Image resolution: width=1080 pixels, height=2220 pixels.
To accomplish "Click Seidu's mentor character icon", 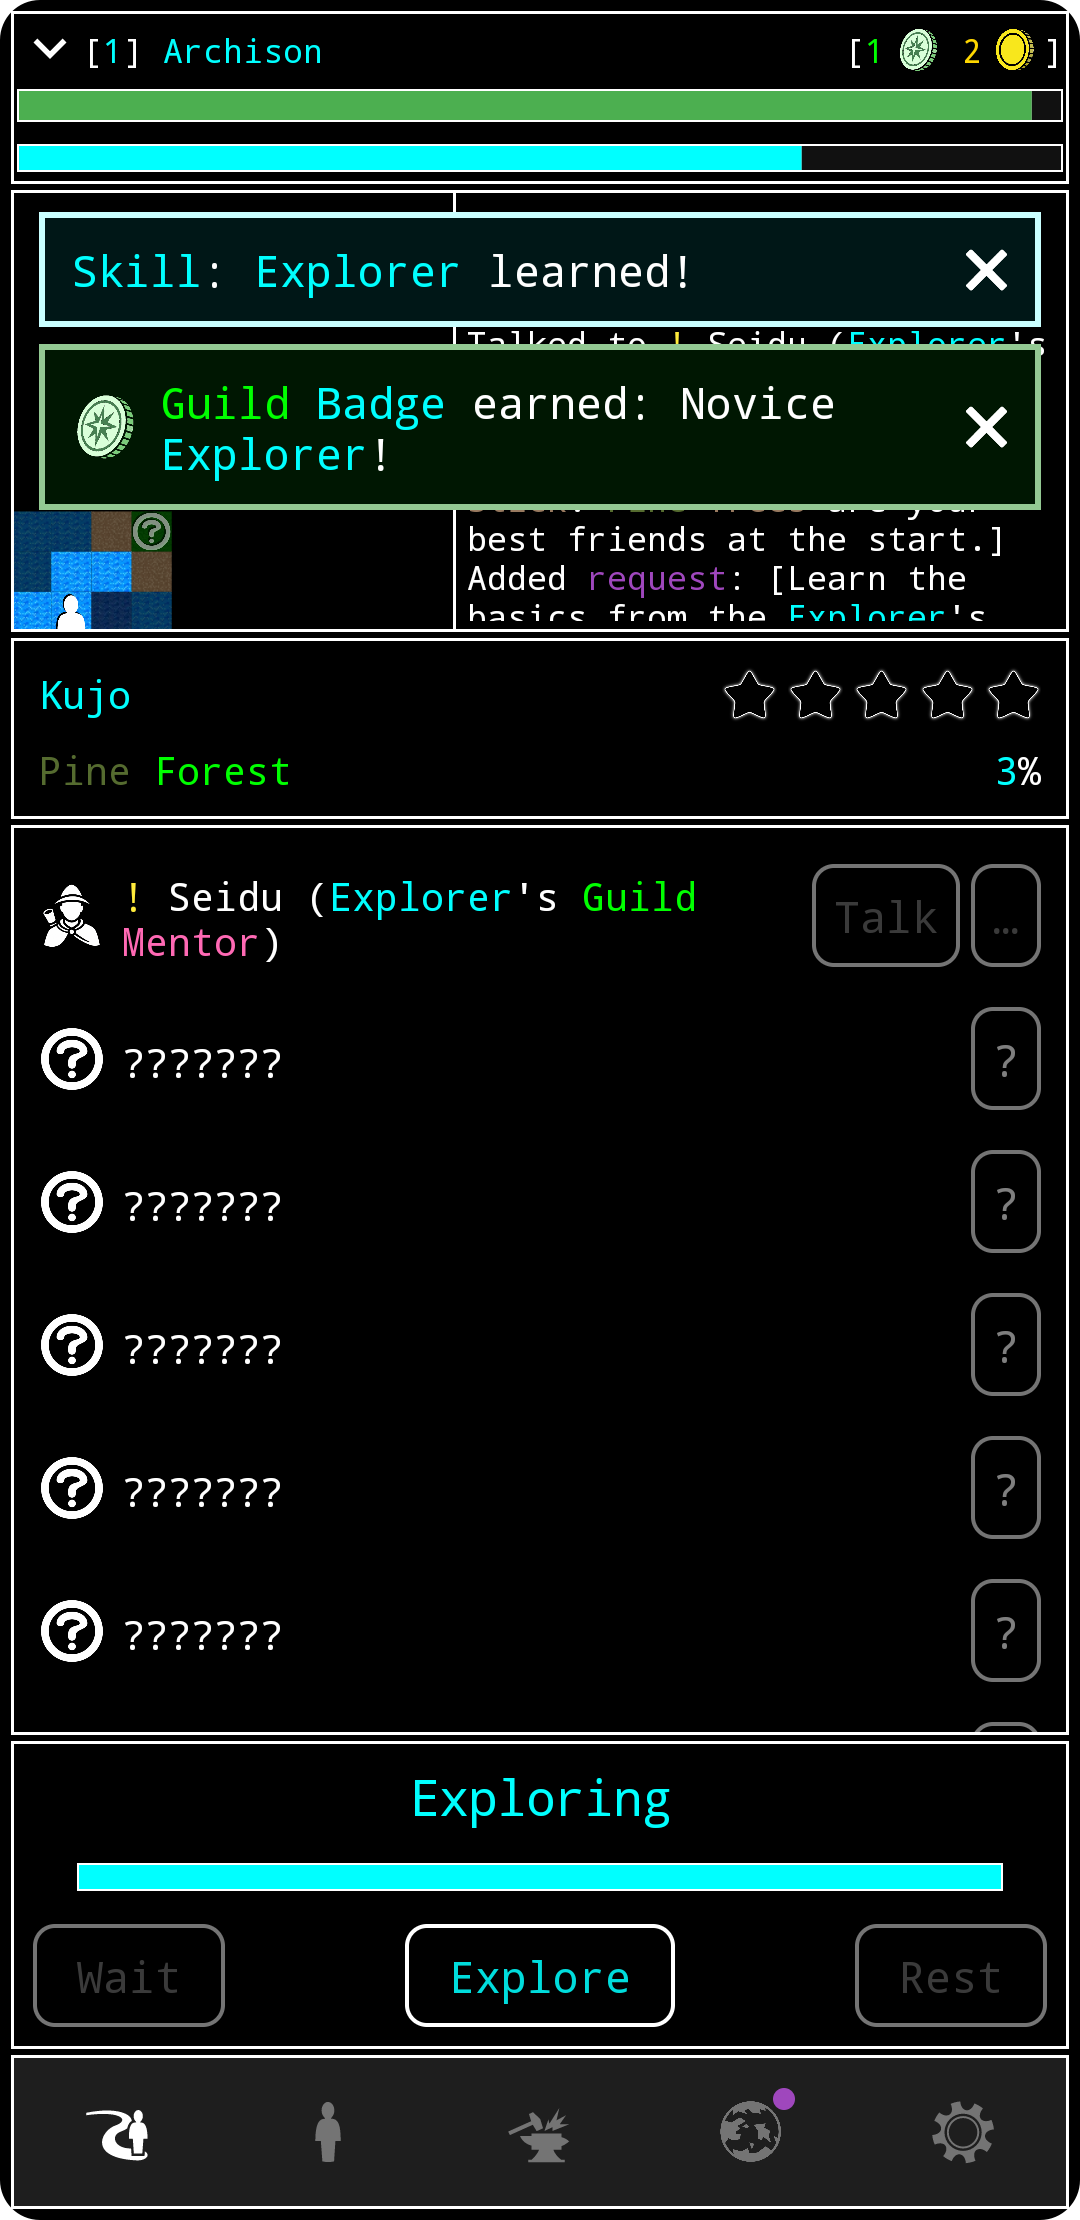I will 71,915.
